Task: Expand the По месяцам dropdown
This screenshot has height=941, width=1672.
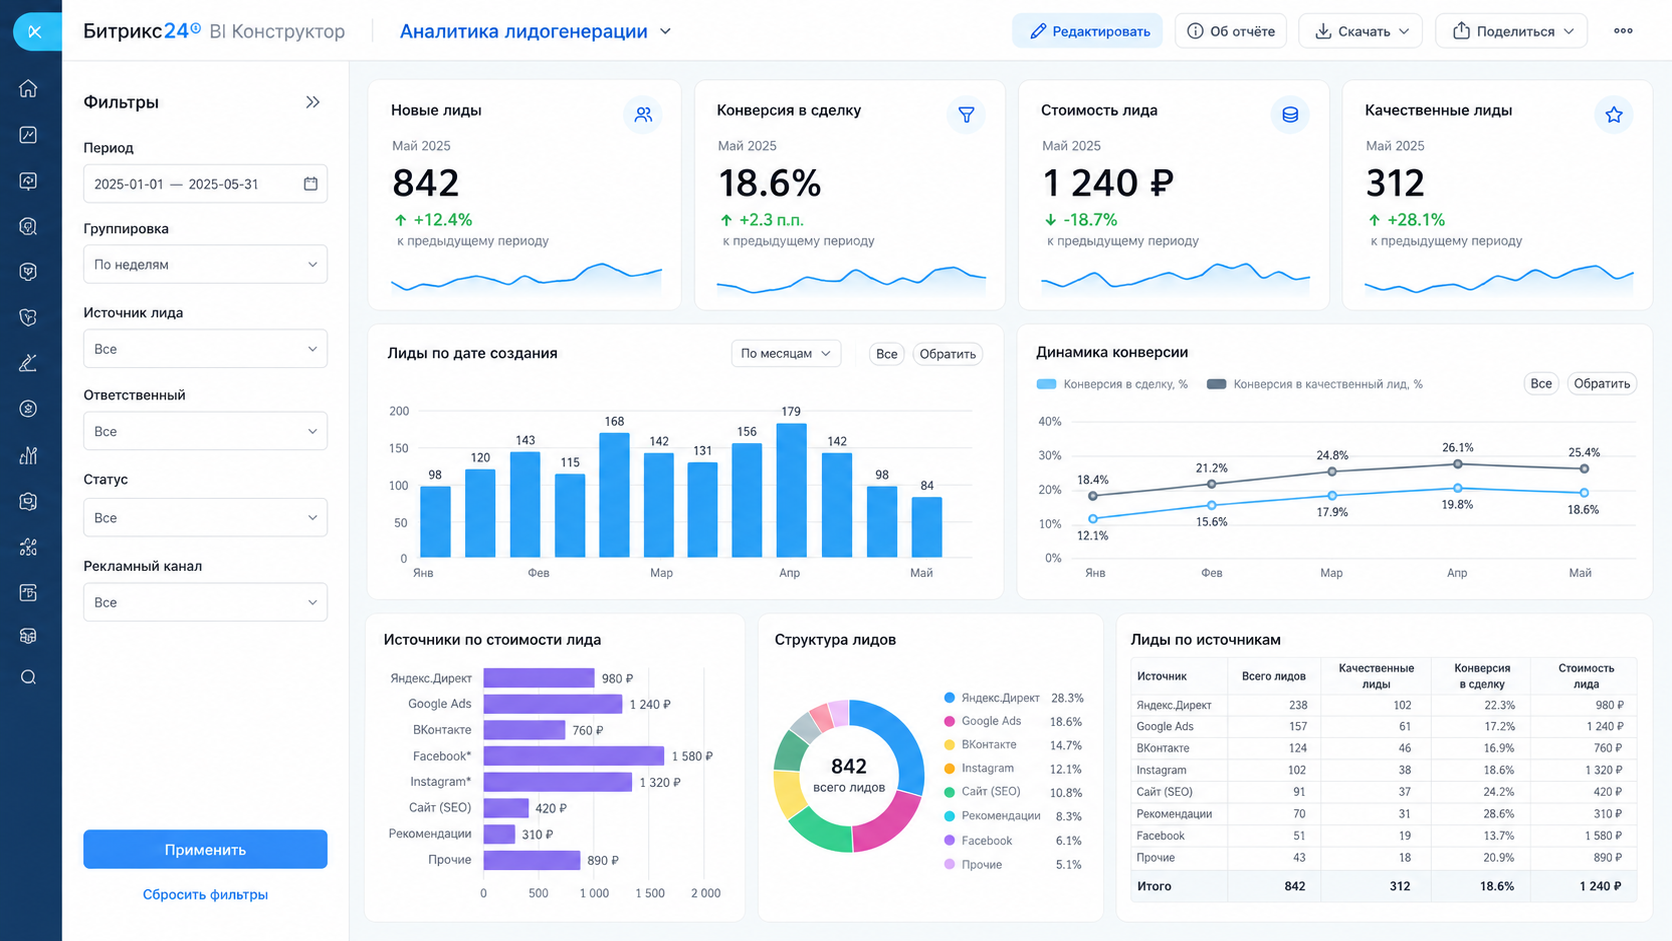Action: point(785,354)
